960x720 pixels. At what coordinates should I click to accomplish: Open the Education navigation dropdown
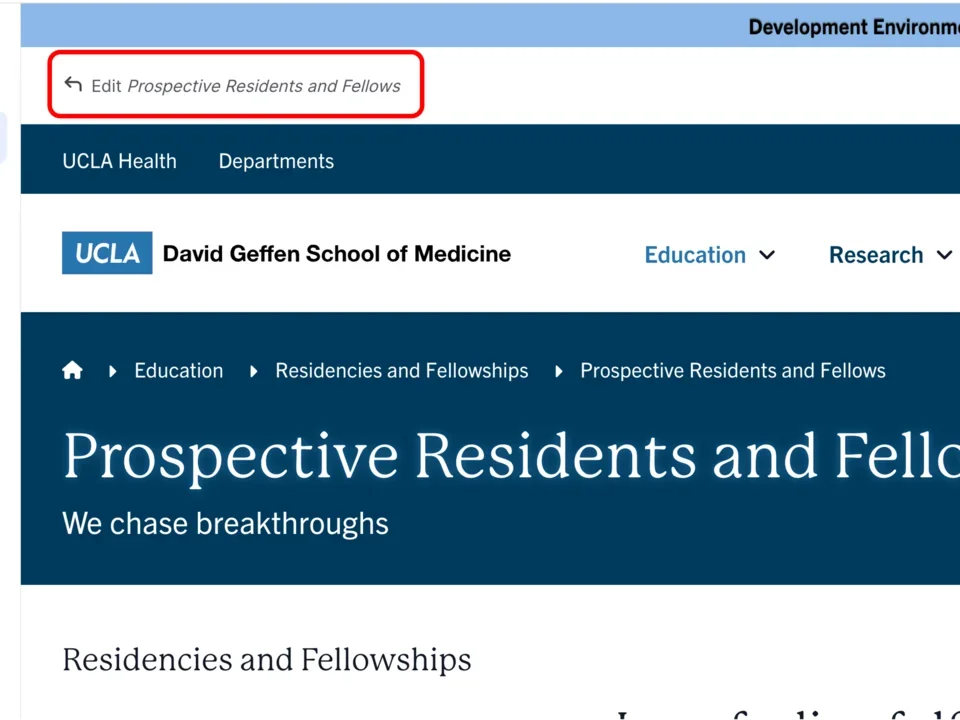click(695, 255)
